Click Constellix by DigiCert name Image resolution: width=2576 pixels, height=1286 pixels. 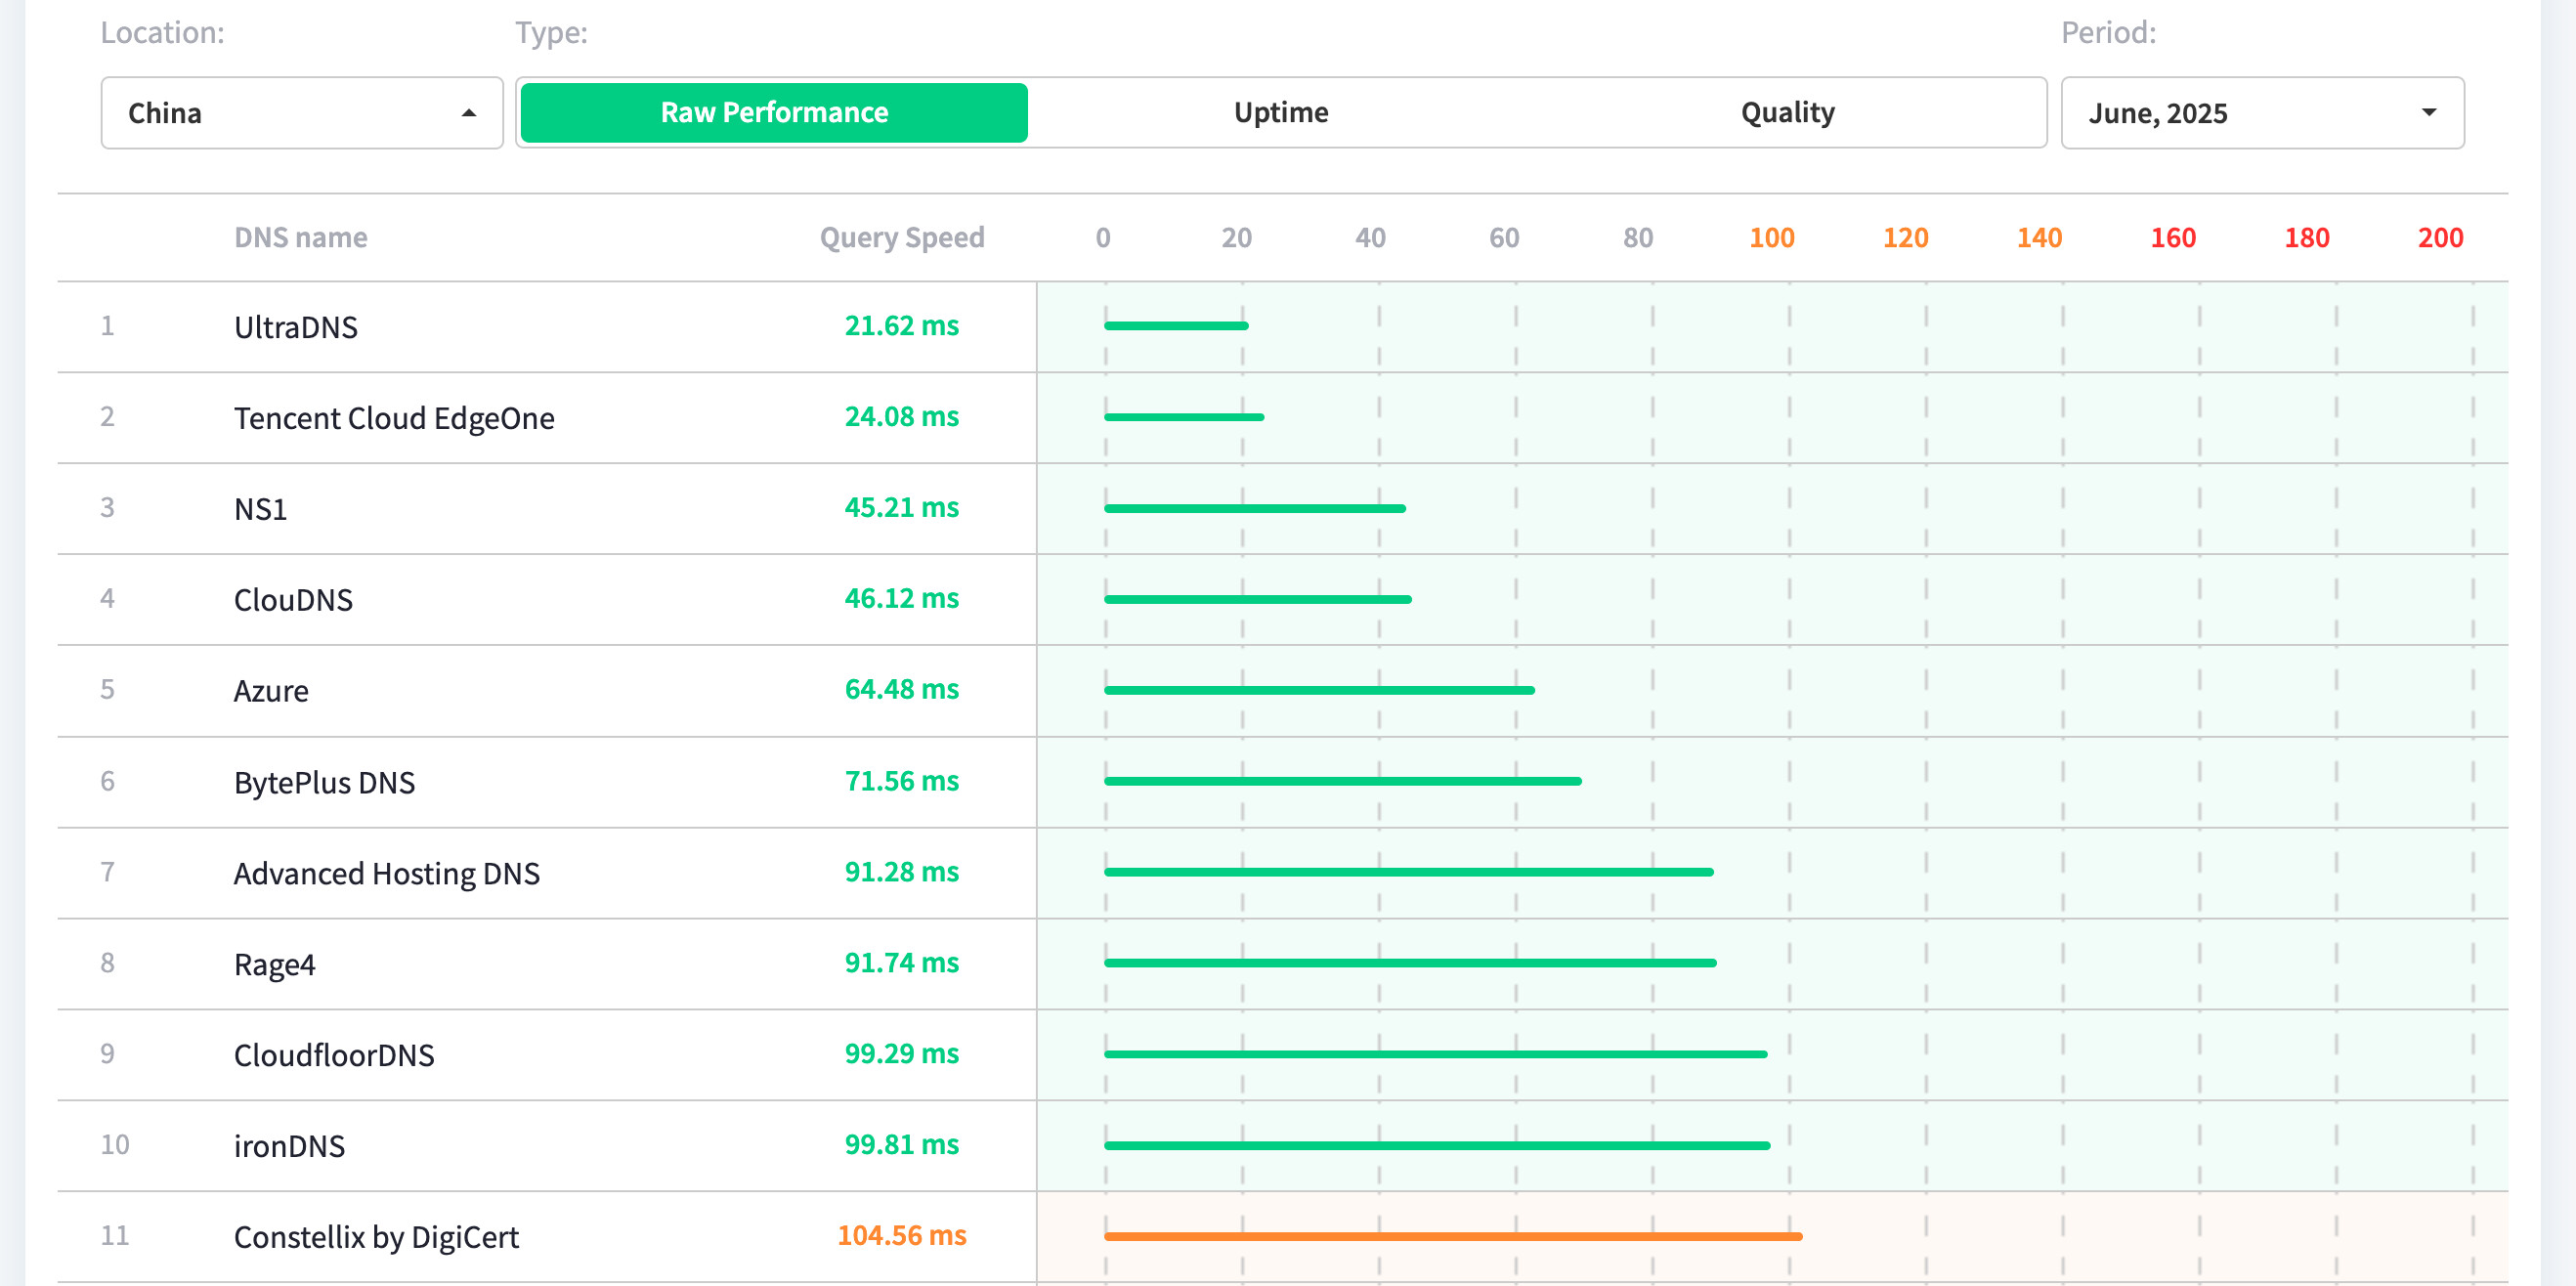coord(376,1237)
